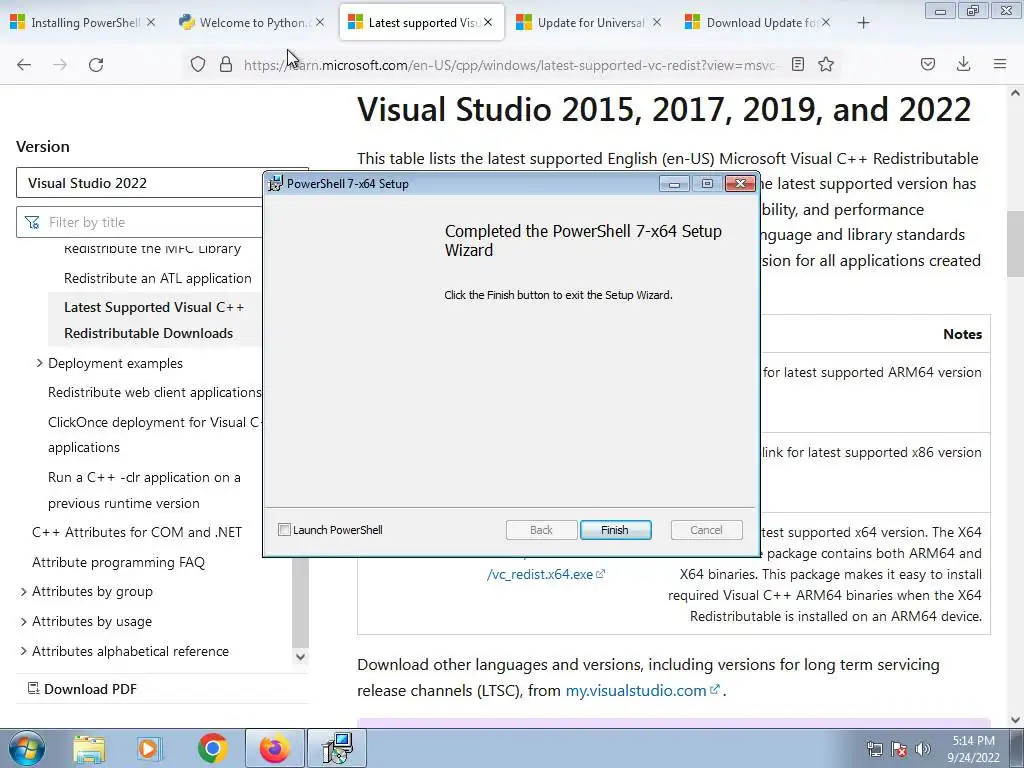The image size is (1024, 768).
Task: Open Redistribute web client applications topic
Action: point(155,392)
